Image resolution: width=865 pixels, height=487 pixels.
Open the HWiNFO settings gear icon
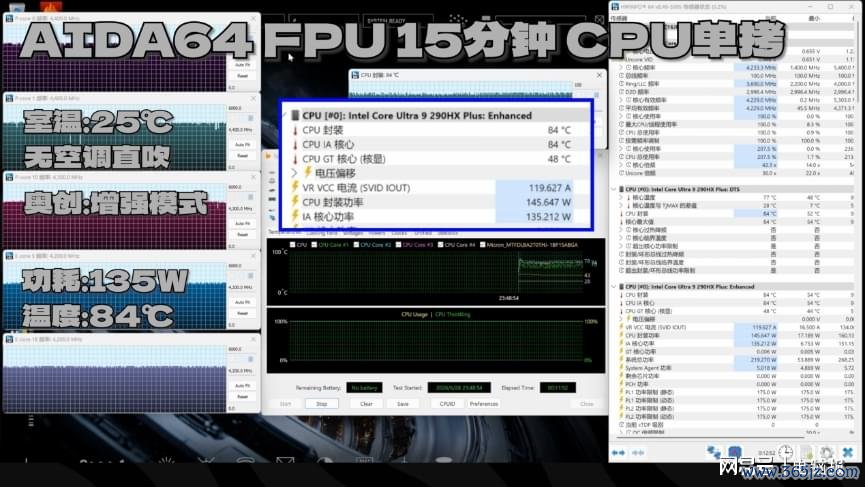point(826,453)
